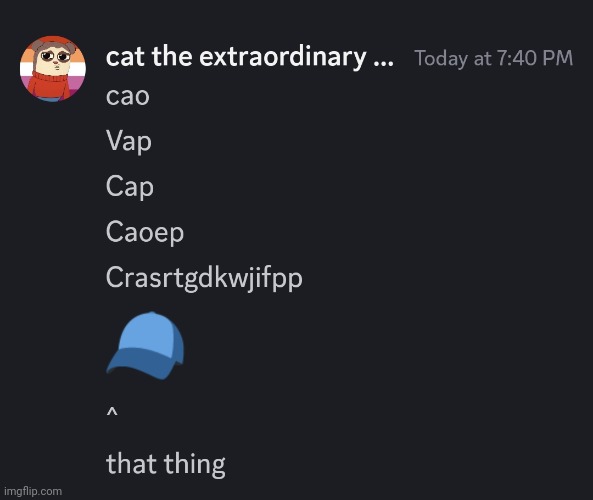Click the caret symbol message
593x500 pixels.
[112, 413]
